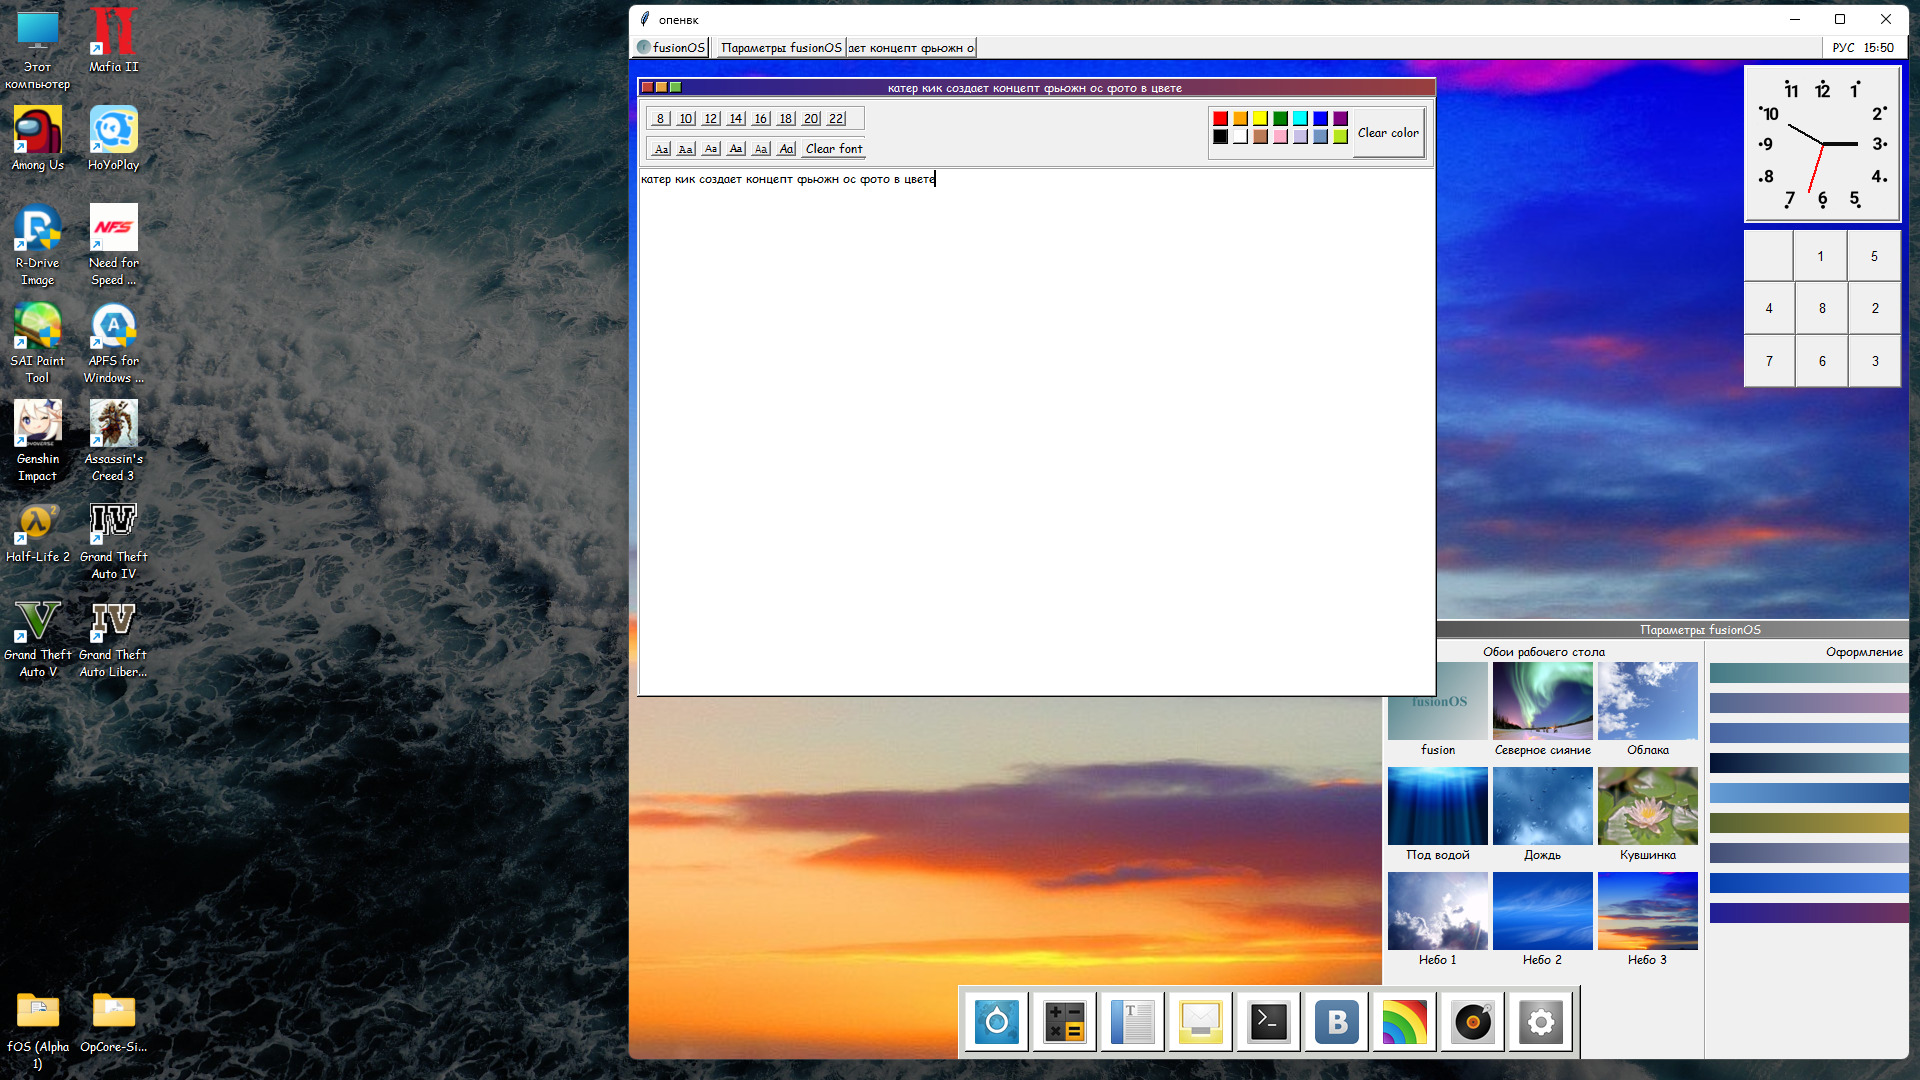Pick the cyan color swatch

1300,118
